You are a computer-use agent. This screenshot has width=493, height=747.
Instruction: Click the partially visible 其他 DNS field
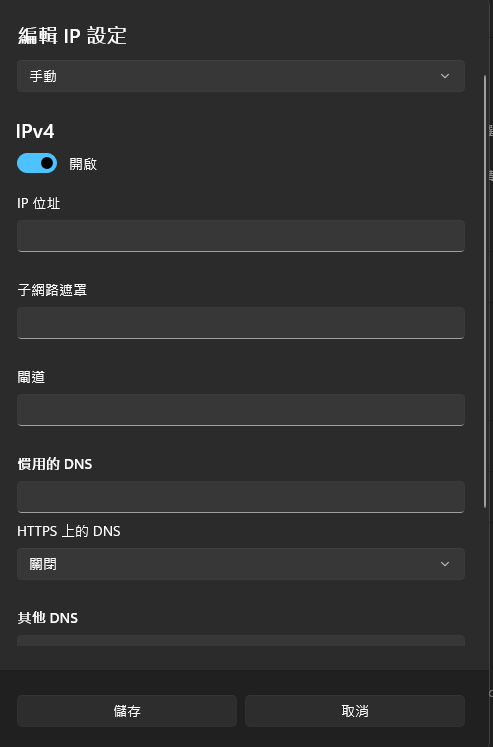coord(241,641)
